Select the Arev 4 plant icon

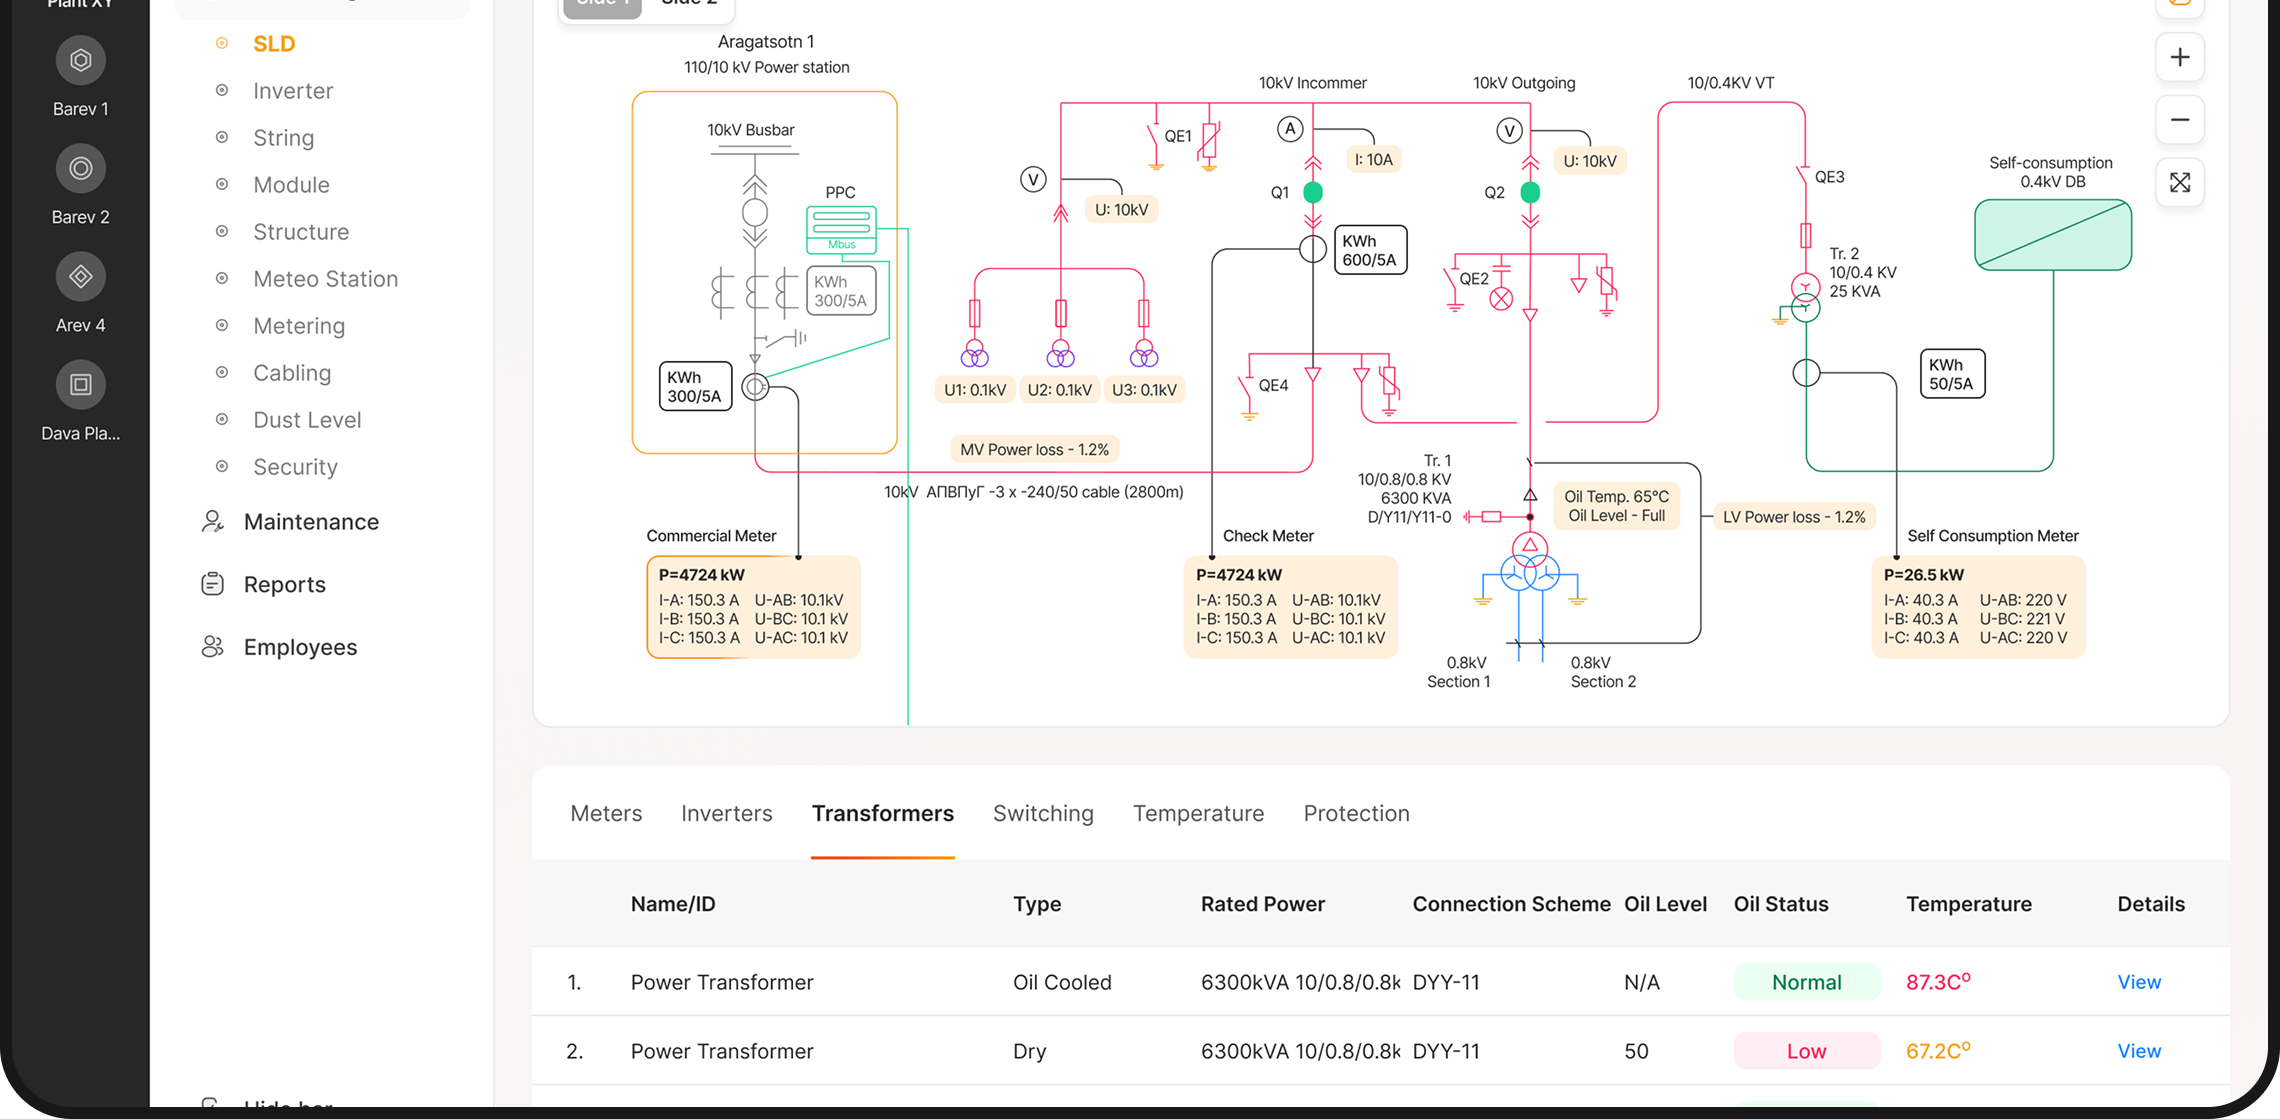click(x=81, y=277)
